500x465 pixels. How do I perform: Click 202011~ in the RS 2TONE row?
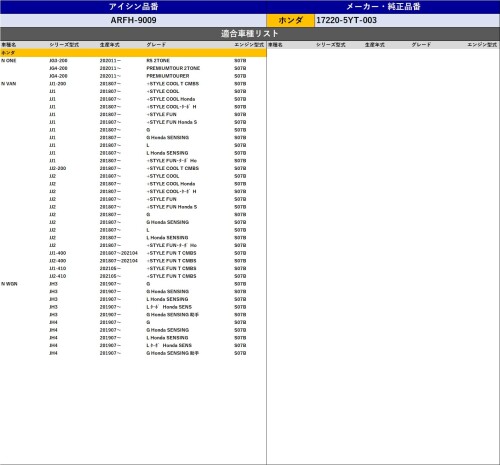click(110, 61)
